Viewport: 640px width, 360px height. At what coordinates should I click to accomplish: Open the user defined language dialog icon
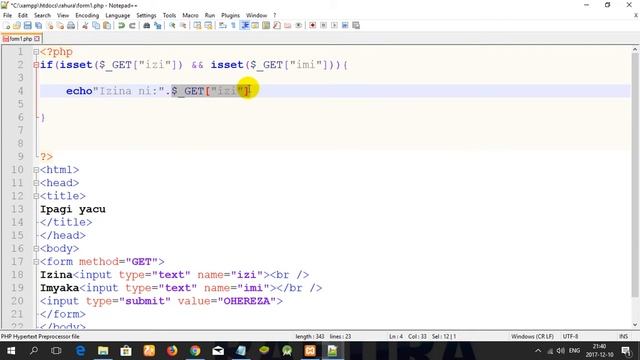[x=255, y=25]
